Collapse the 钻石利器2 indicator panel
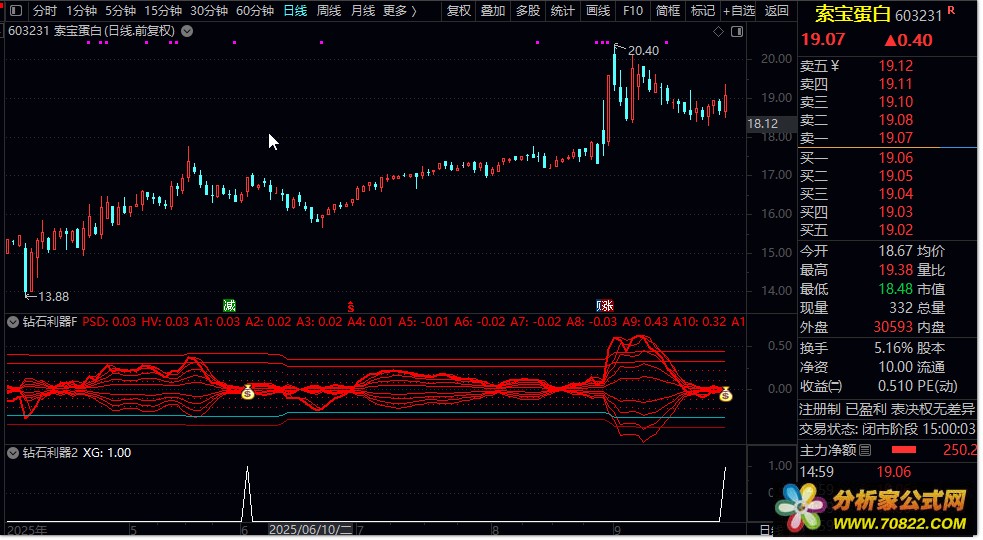This screenshot has height=540, width=983. point(13,453)
